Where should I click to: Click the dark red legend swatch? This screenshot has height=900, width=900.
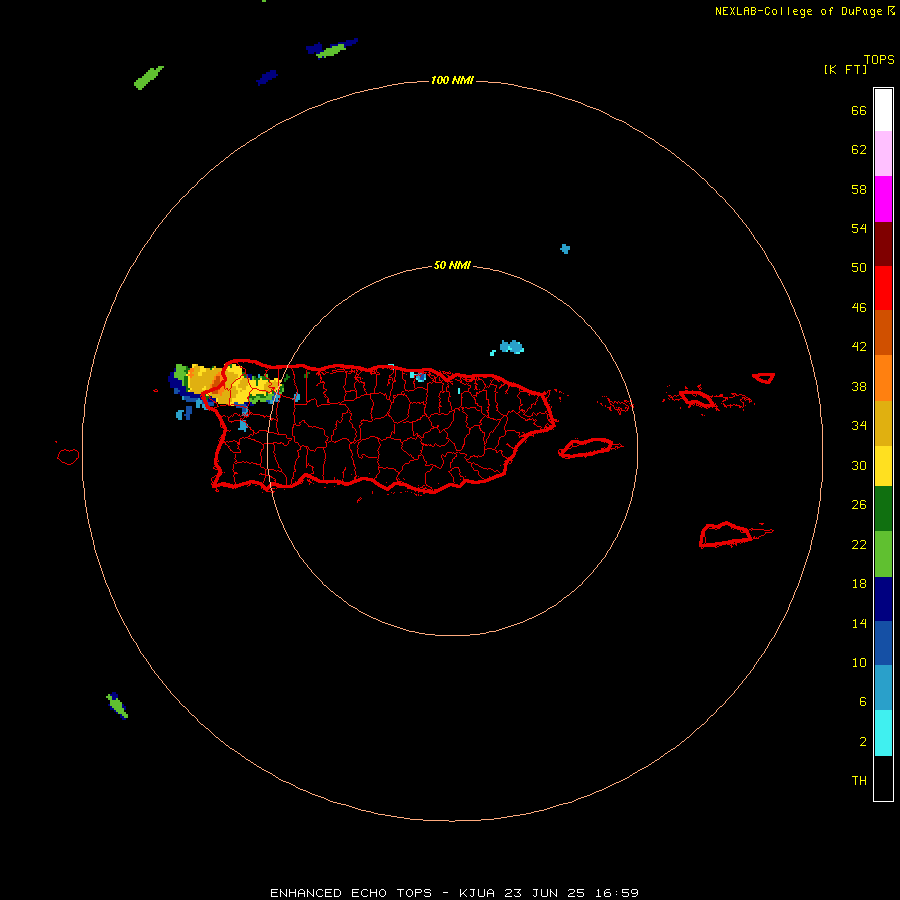click(883, 244)
